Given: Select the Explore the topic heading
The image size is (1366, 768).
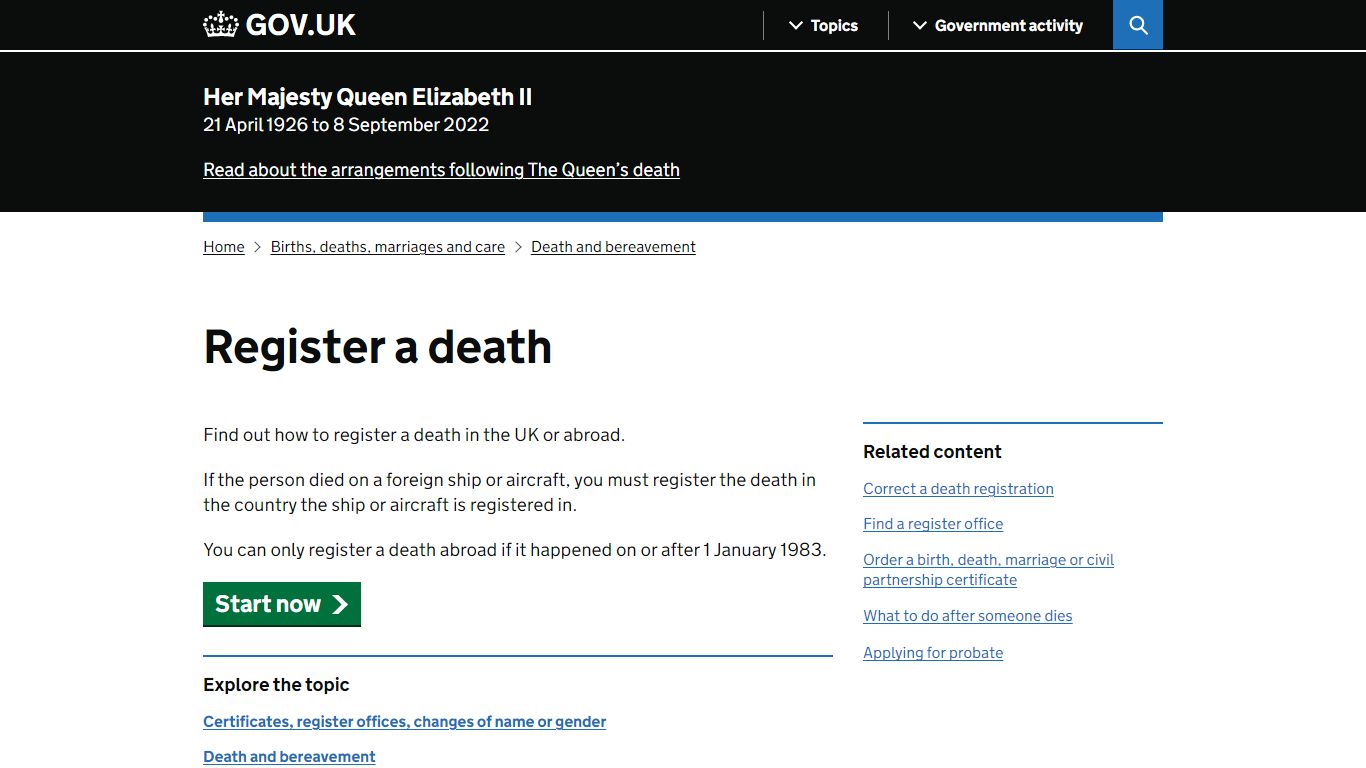Looking at the screenshot, I should point(276,685).
